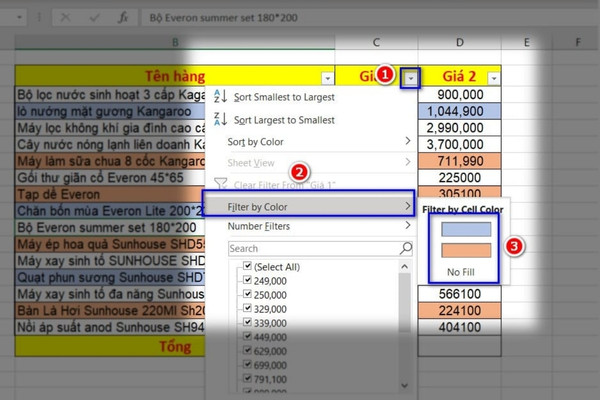
Task: Select column C header
Action: [x=376, y=42]
